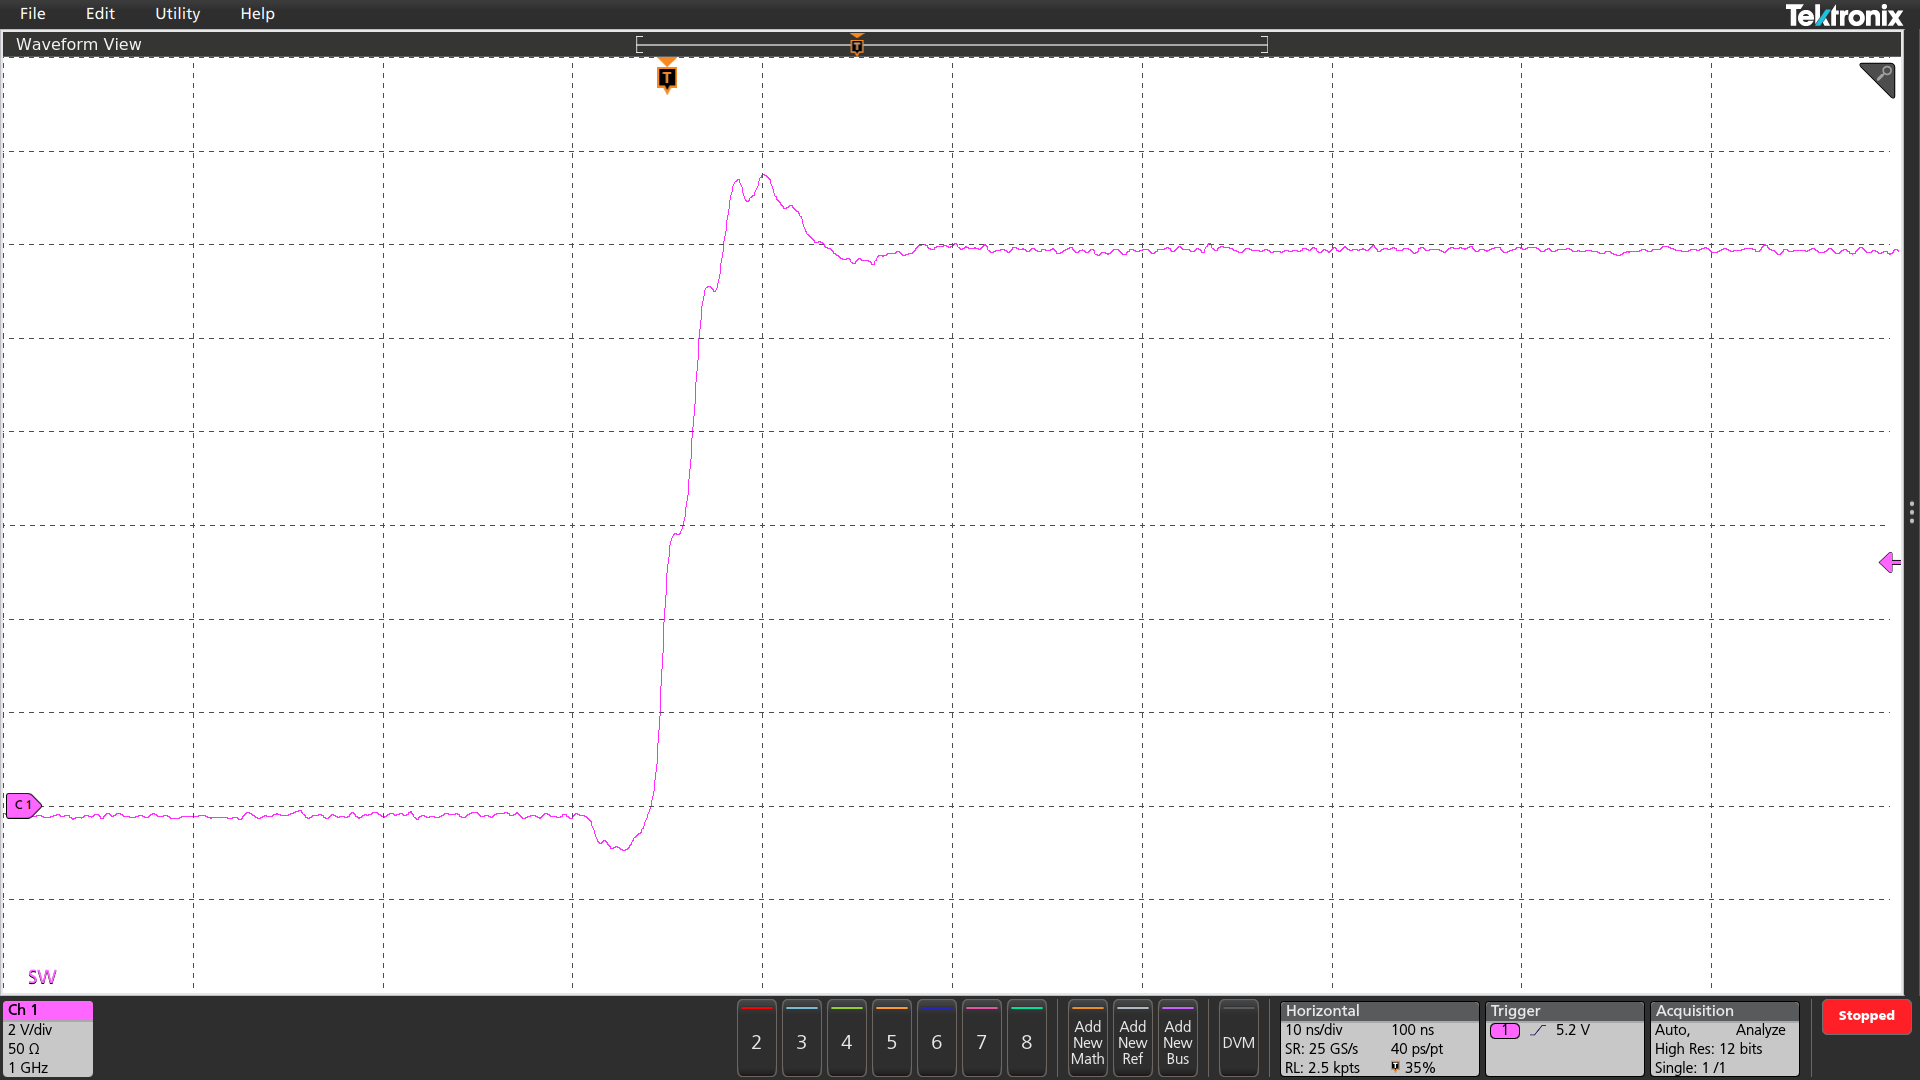Open the File menu
The width and height of the screenshot is (1920, 1080).
point(32,14)
